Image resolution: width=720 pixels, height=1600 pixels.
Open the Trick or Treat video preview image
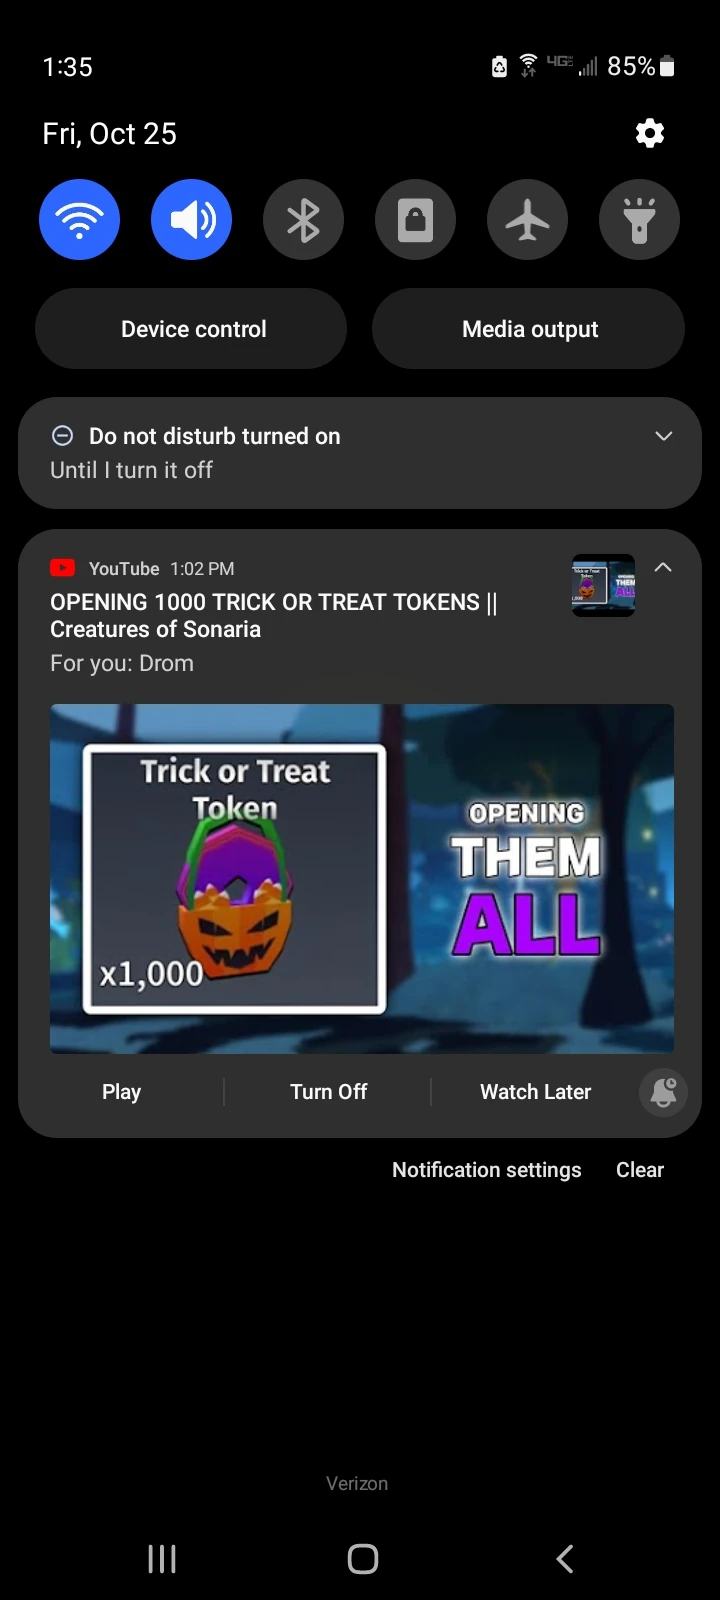click(362, 879)
